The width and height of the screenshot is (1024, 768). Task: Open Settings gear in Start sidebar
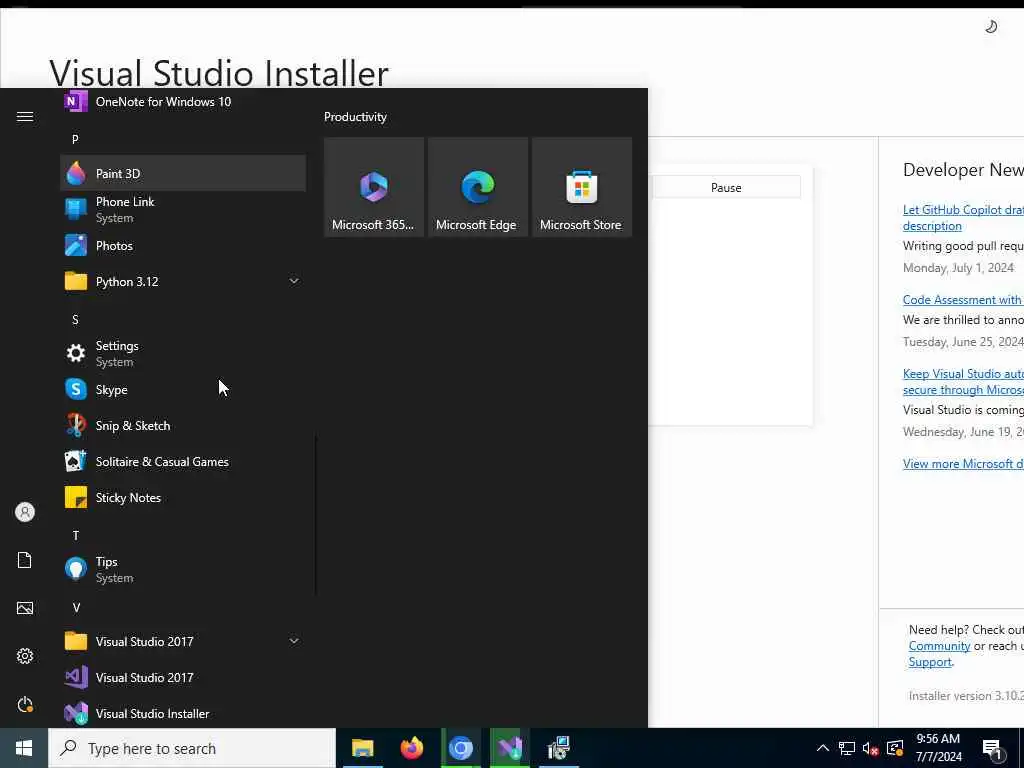(x=25, y=656)
